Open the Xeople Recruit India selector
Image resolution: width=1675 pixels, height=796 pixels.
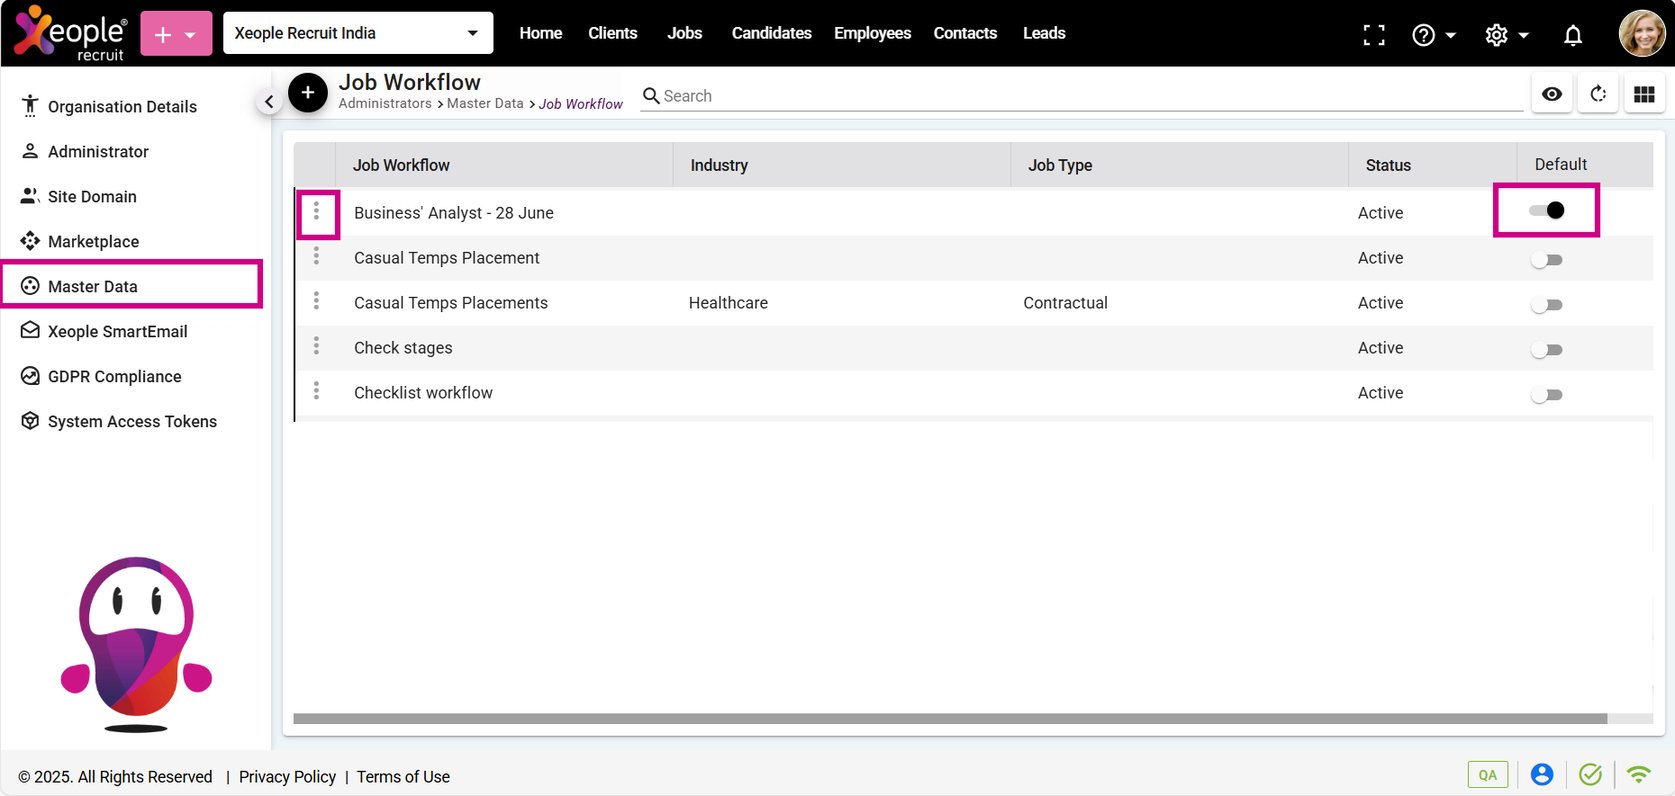click(x=358, y=33)
